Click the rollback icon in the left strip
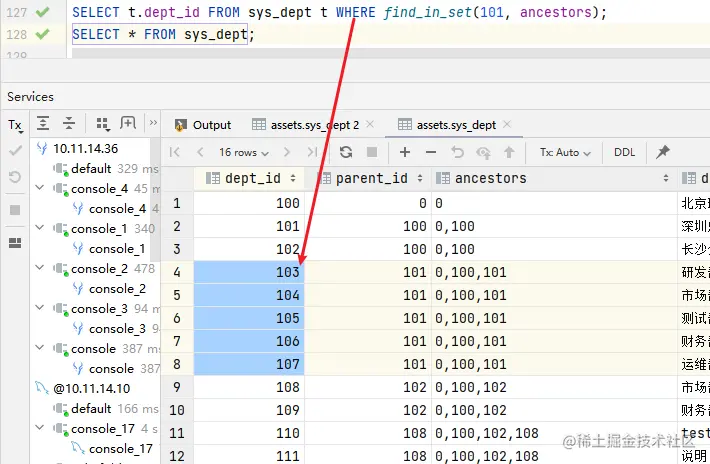Image resolution: width=710 pixels, height=464 pixels. click(x=15, y=177)
